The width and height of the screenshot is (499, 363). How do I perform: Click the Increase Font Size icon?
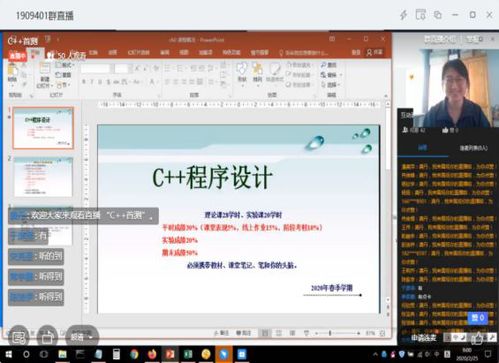137,68
